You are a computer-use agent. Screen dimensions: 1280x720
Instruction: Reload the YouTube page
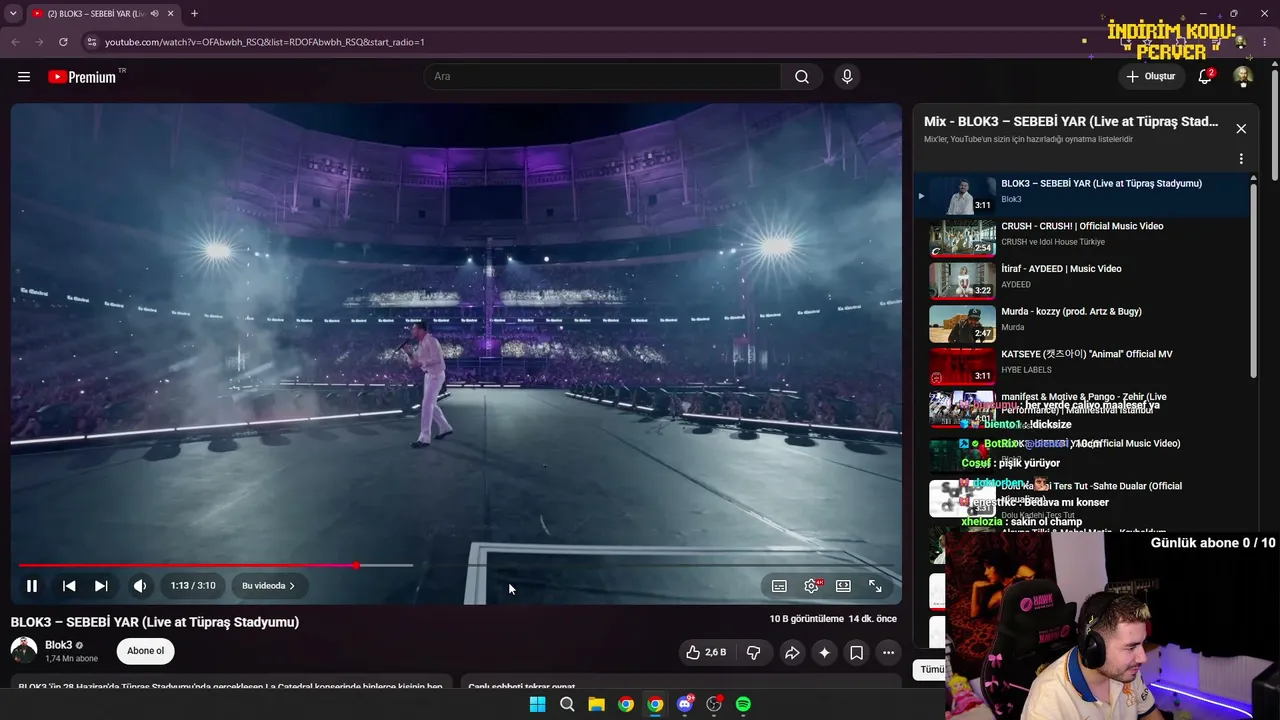pyautogui.click(x=63, y=42)
